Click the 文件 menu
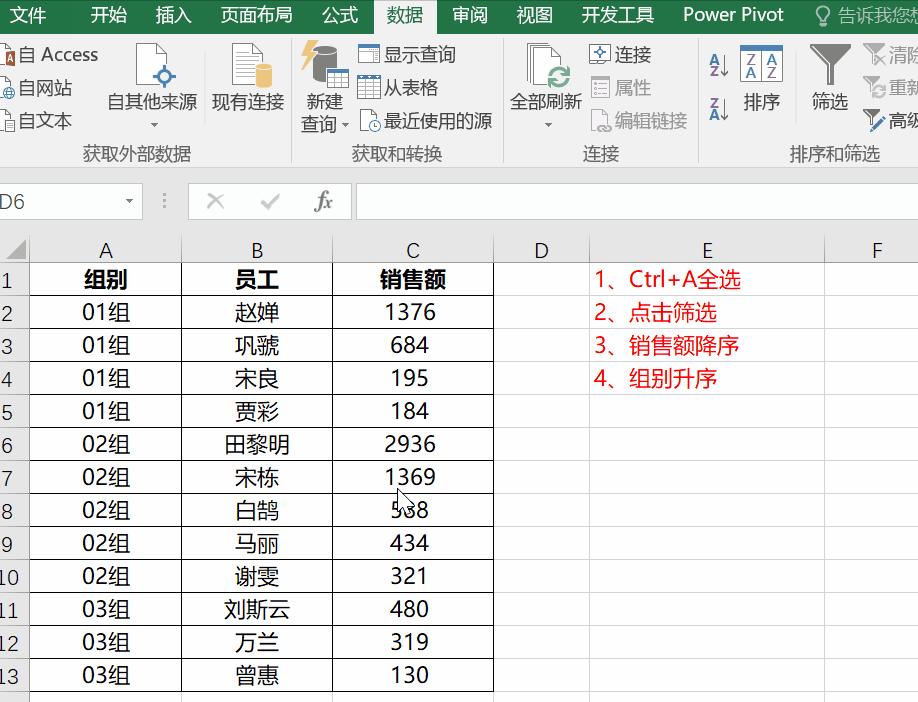 click(30, 15)
